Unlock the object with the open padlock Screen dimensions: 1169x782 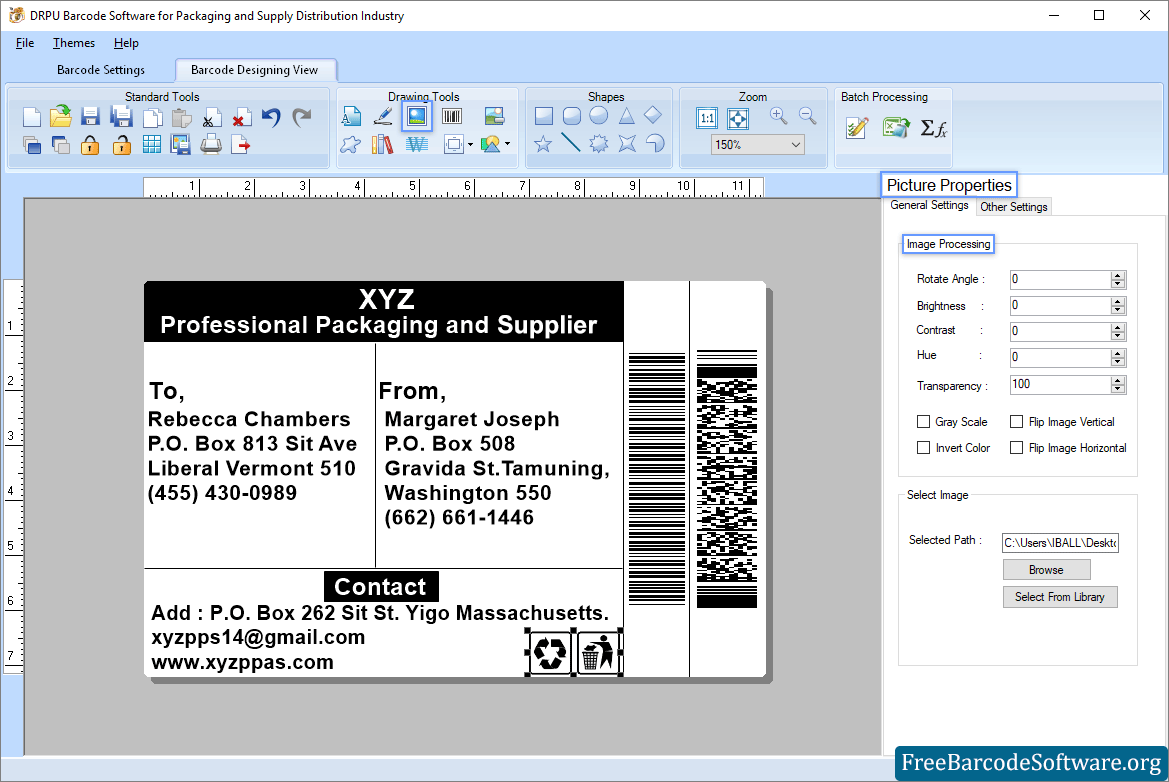122,145
